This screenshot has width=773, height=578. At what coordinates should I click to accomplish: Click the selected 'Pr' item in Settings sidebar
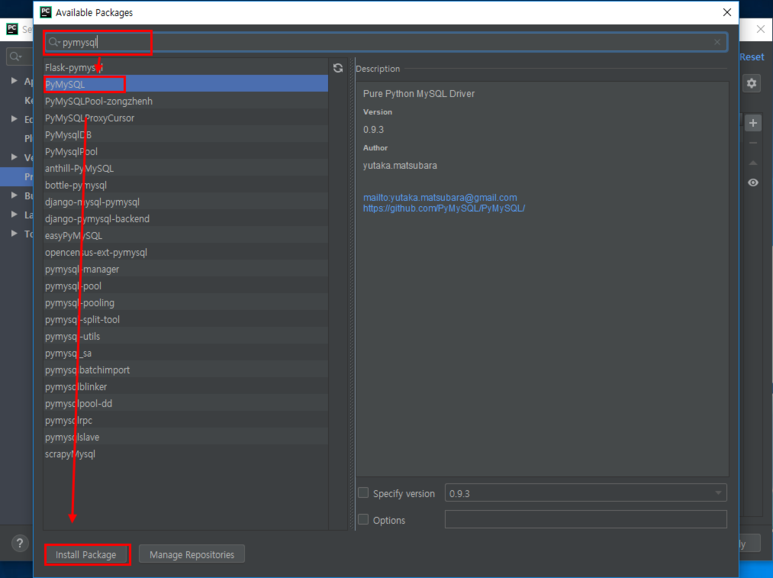coord(17,177)
